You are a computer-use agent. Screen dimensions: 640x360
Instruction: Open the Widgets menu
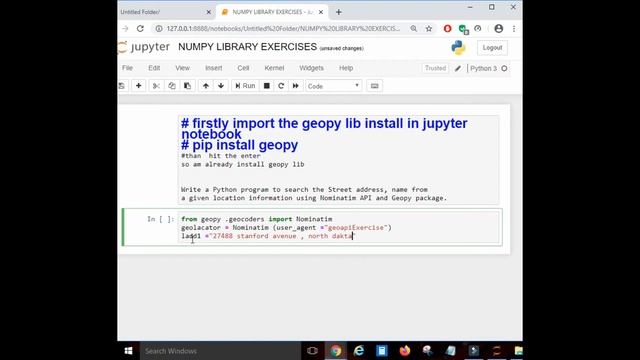pos(311,68)
